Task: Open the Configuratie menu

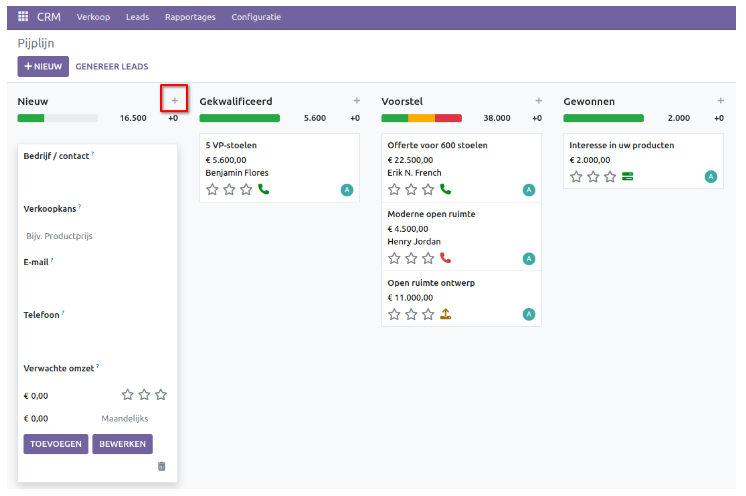Action: click(x=256, y=17)
